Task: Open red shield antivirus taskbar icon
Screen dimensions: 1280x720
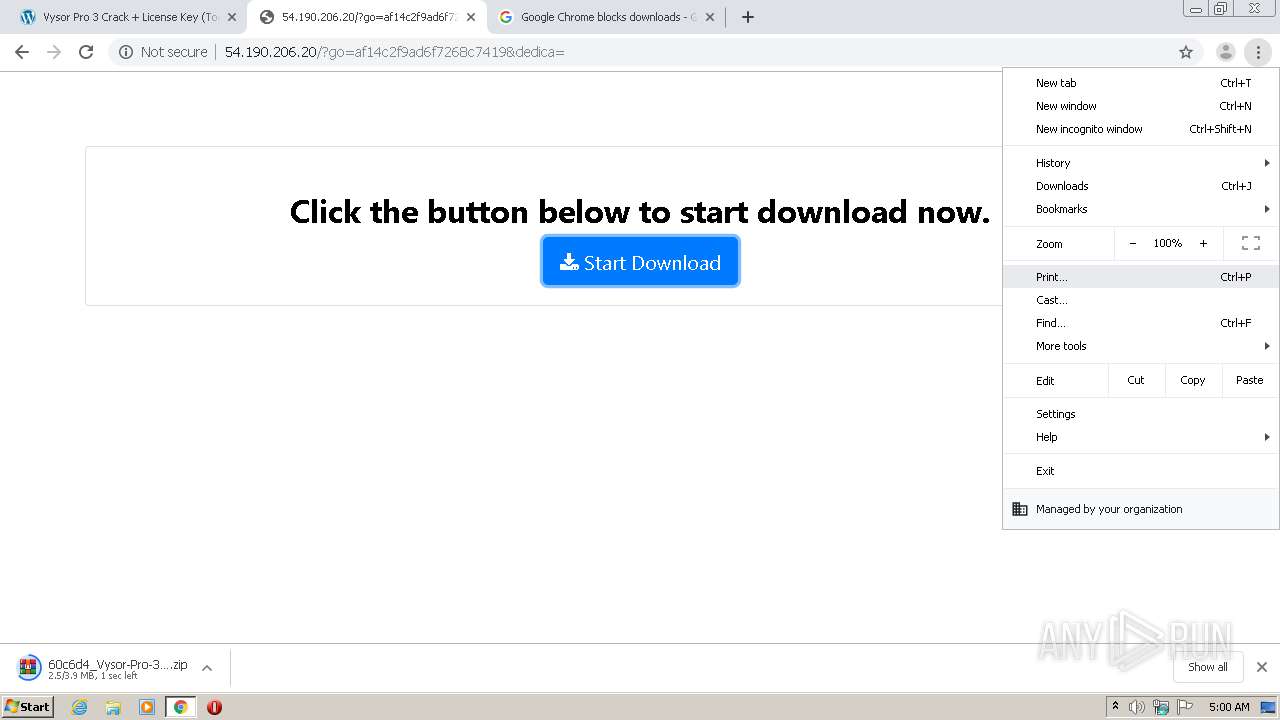Action: click(214, 707)
